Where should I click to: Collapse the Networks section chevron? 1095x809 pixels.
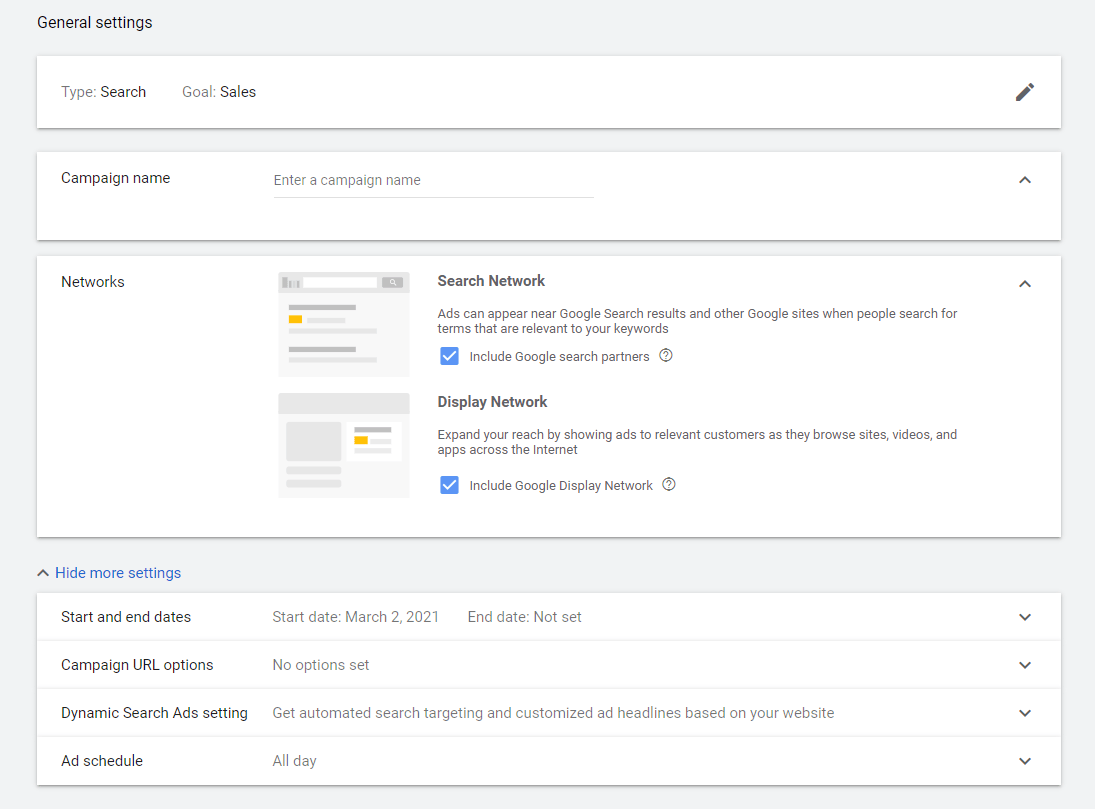click(1024, 284)
